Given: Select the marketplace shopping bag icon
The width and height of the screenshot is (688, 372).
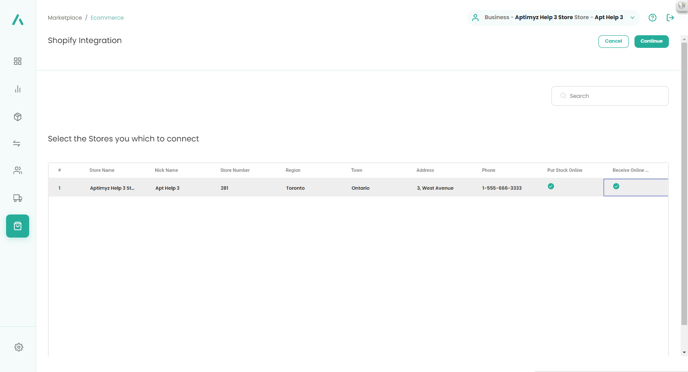Looking at the screenshot, I should tap(18, 226).
